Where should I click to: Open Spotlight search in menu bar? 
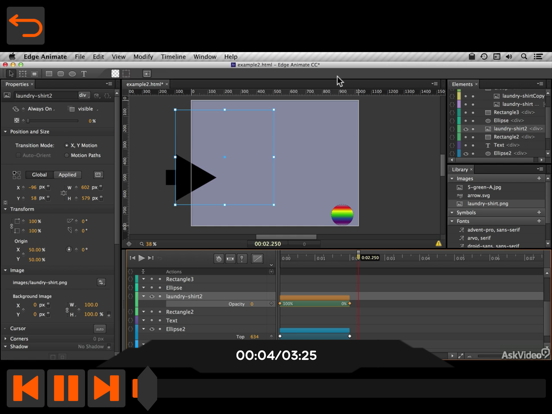tap(524, 56)
